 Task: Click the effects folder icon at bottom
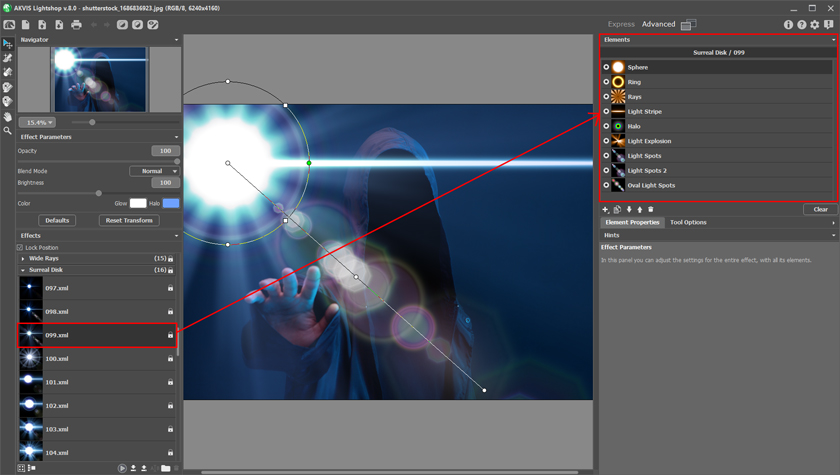tap(166, 468)
